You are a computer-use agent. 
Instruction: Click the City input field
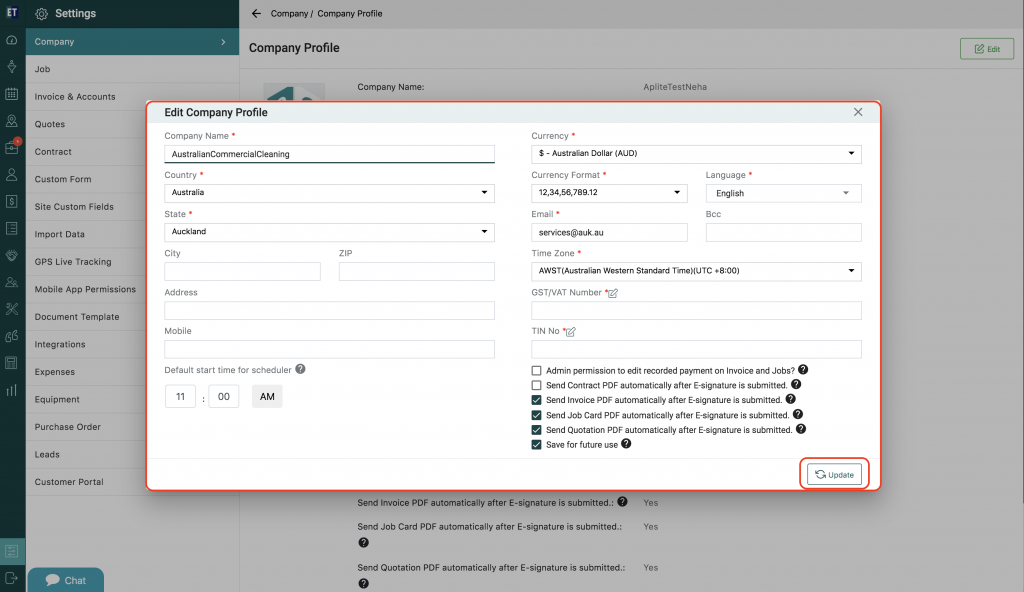tap(242, 272)
